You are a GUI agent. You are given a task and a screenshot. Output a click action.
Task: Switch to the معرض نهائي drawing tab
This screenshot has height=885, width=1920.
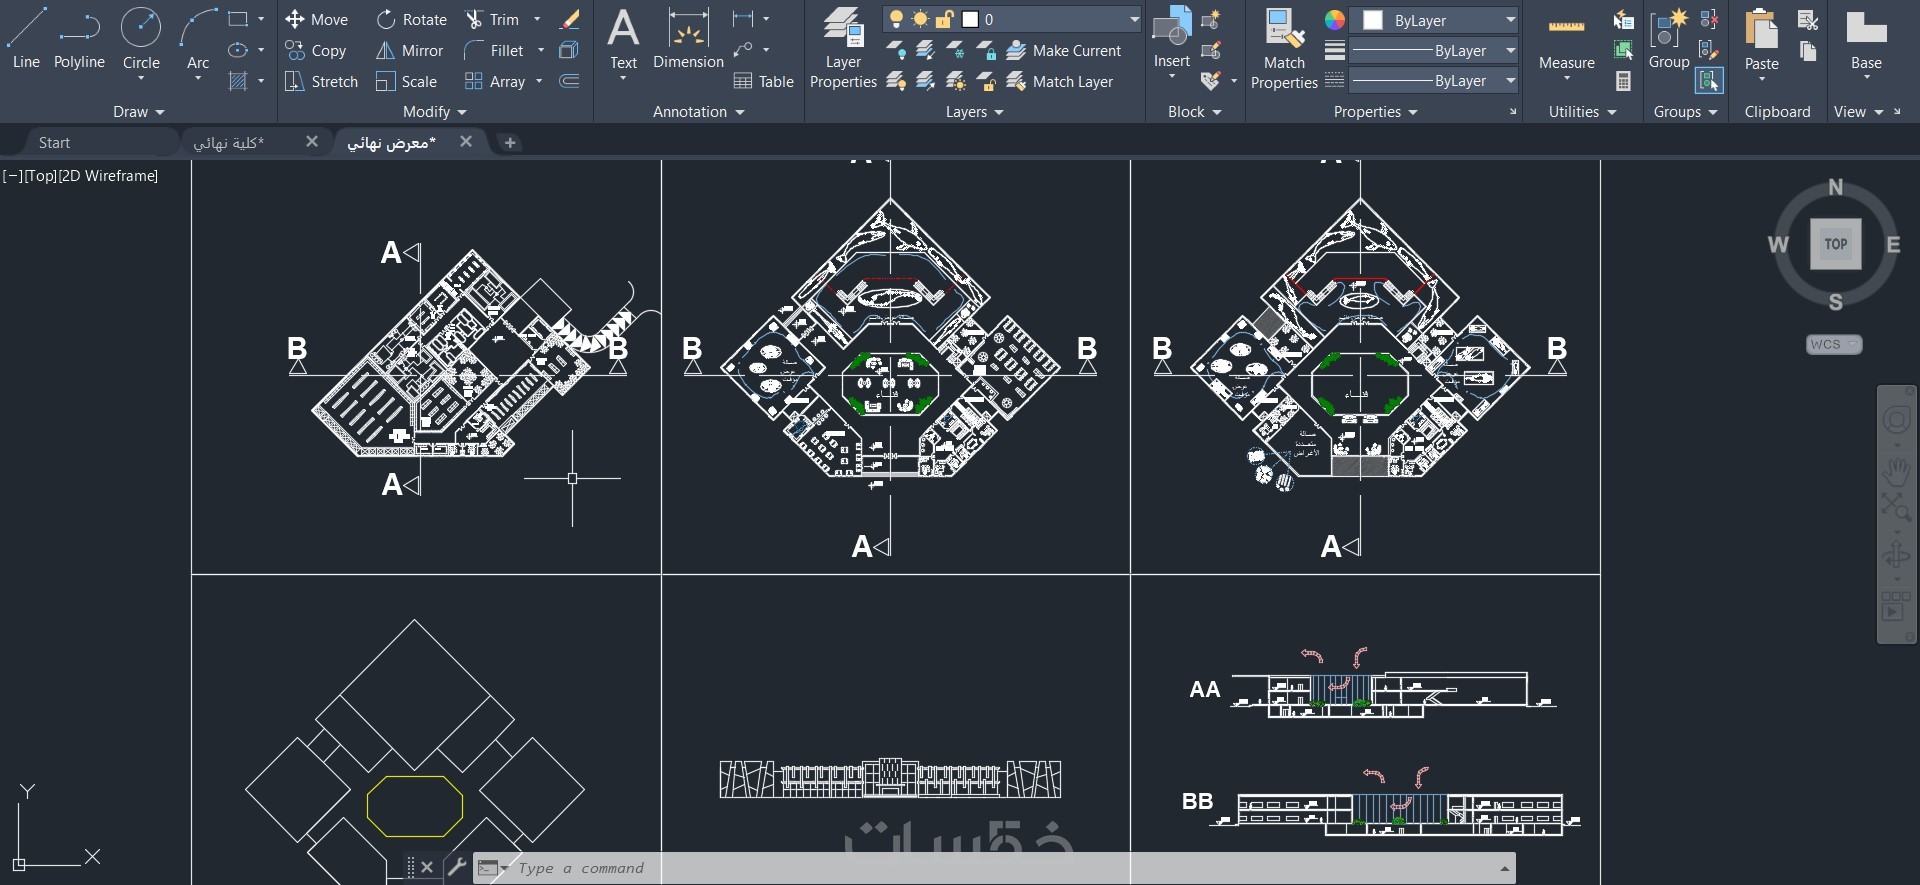[392, 143]
